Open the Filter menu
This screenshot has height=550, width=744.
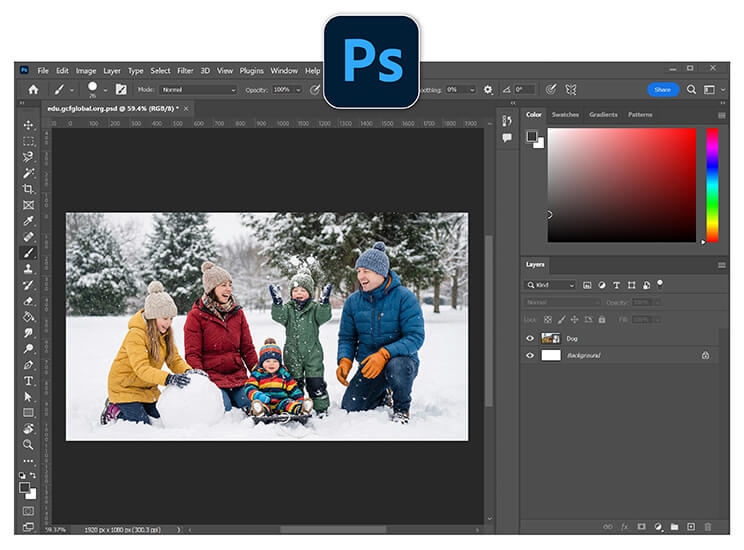pos(185,70)
